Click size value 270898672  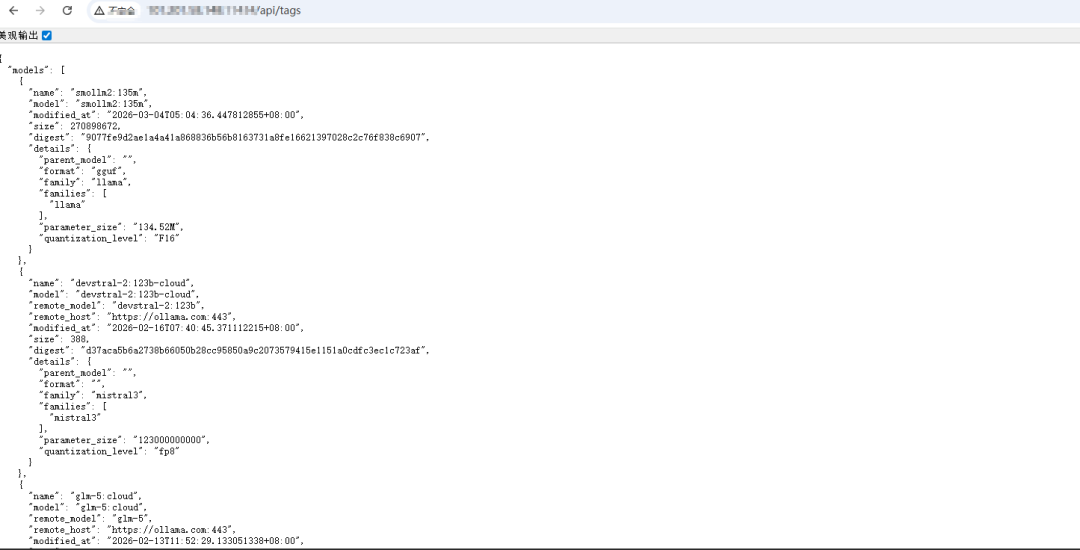tap(95, 125)
